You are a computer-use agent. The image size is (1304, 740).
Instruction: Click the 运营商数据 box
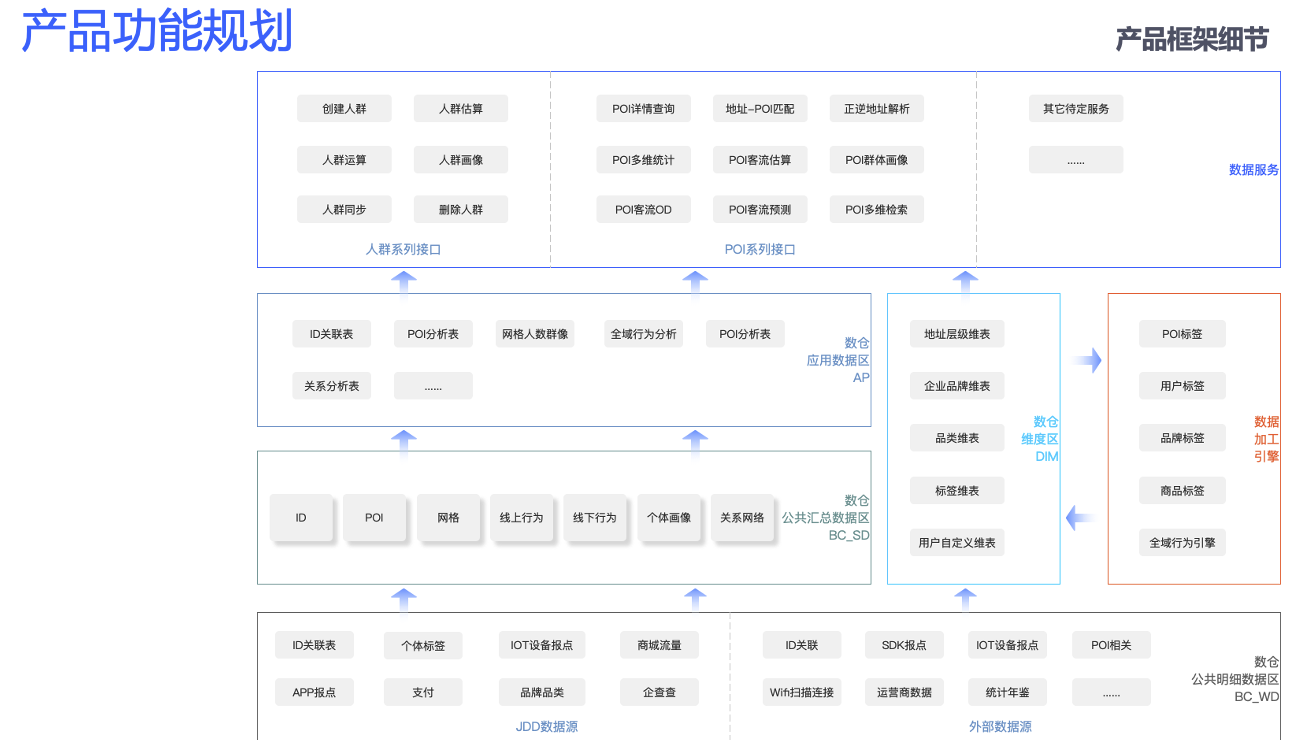coord(903,692)
